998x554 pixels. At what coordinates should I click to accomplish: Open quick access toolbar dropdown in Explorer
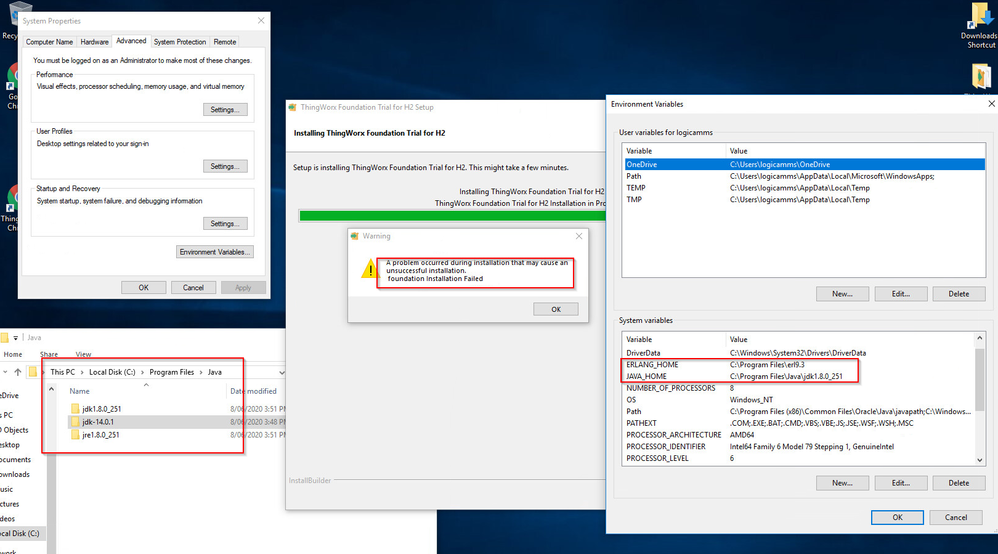pos(16,338)
